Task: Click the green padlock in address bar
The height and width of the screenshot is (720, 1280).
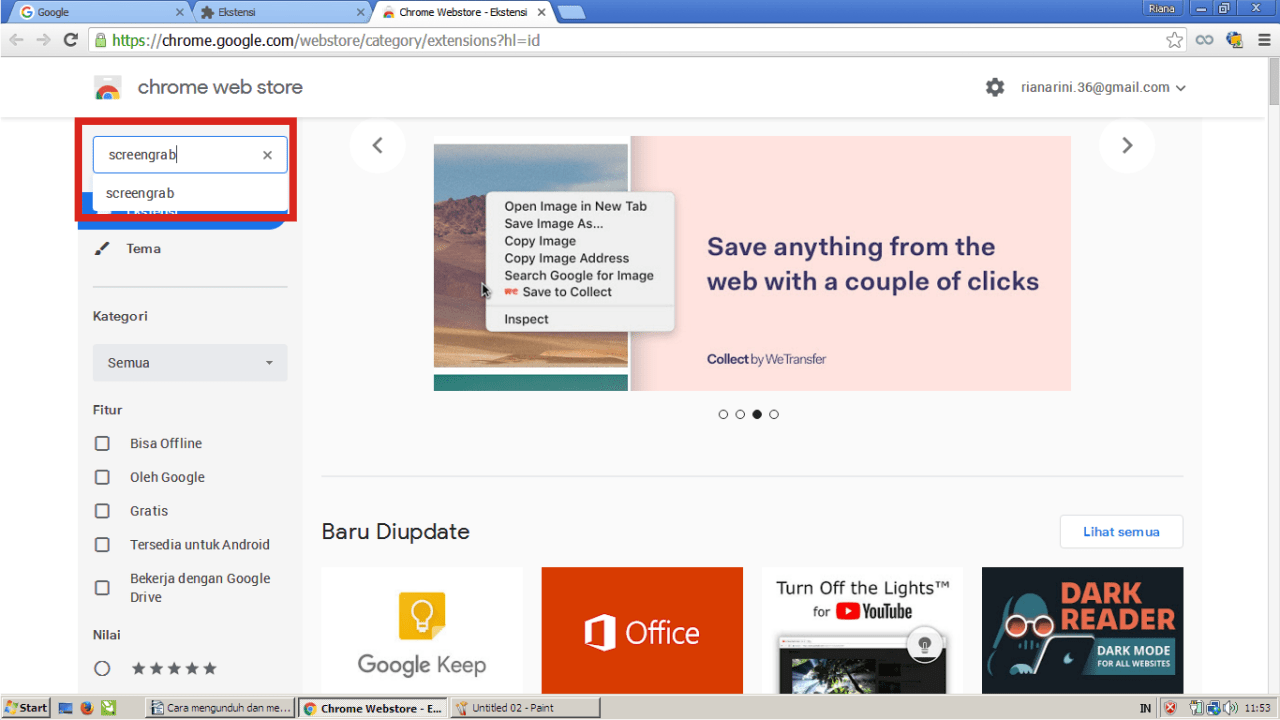Action: pyautogui.click(x=100, y=40)
